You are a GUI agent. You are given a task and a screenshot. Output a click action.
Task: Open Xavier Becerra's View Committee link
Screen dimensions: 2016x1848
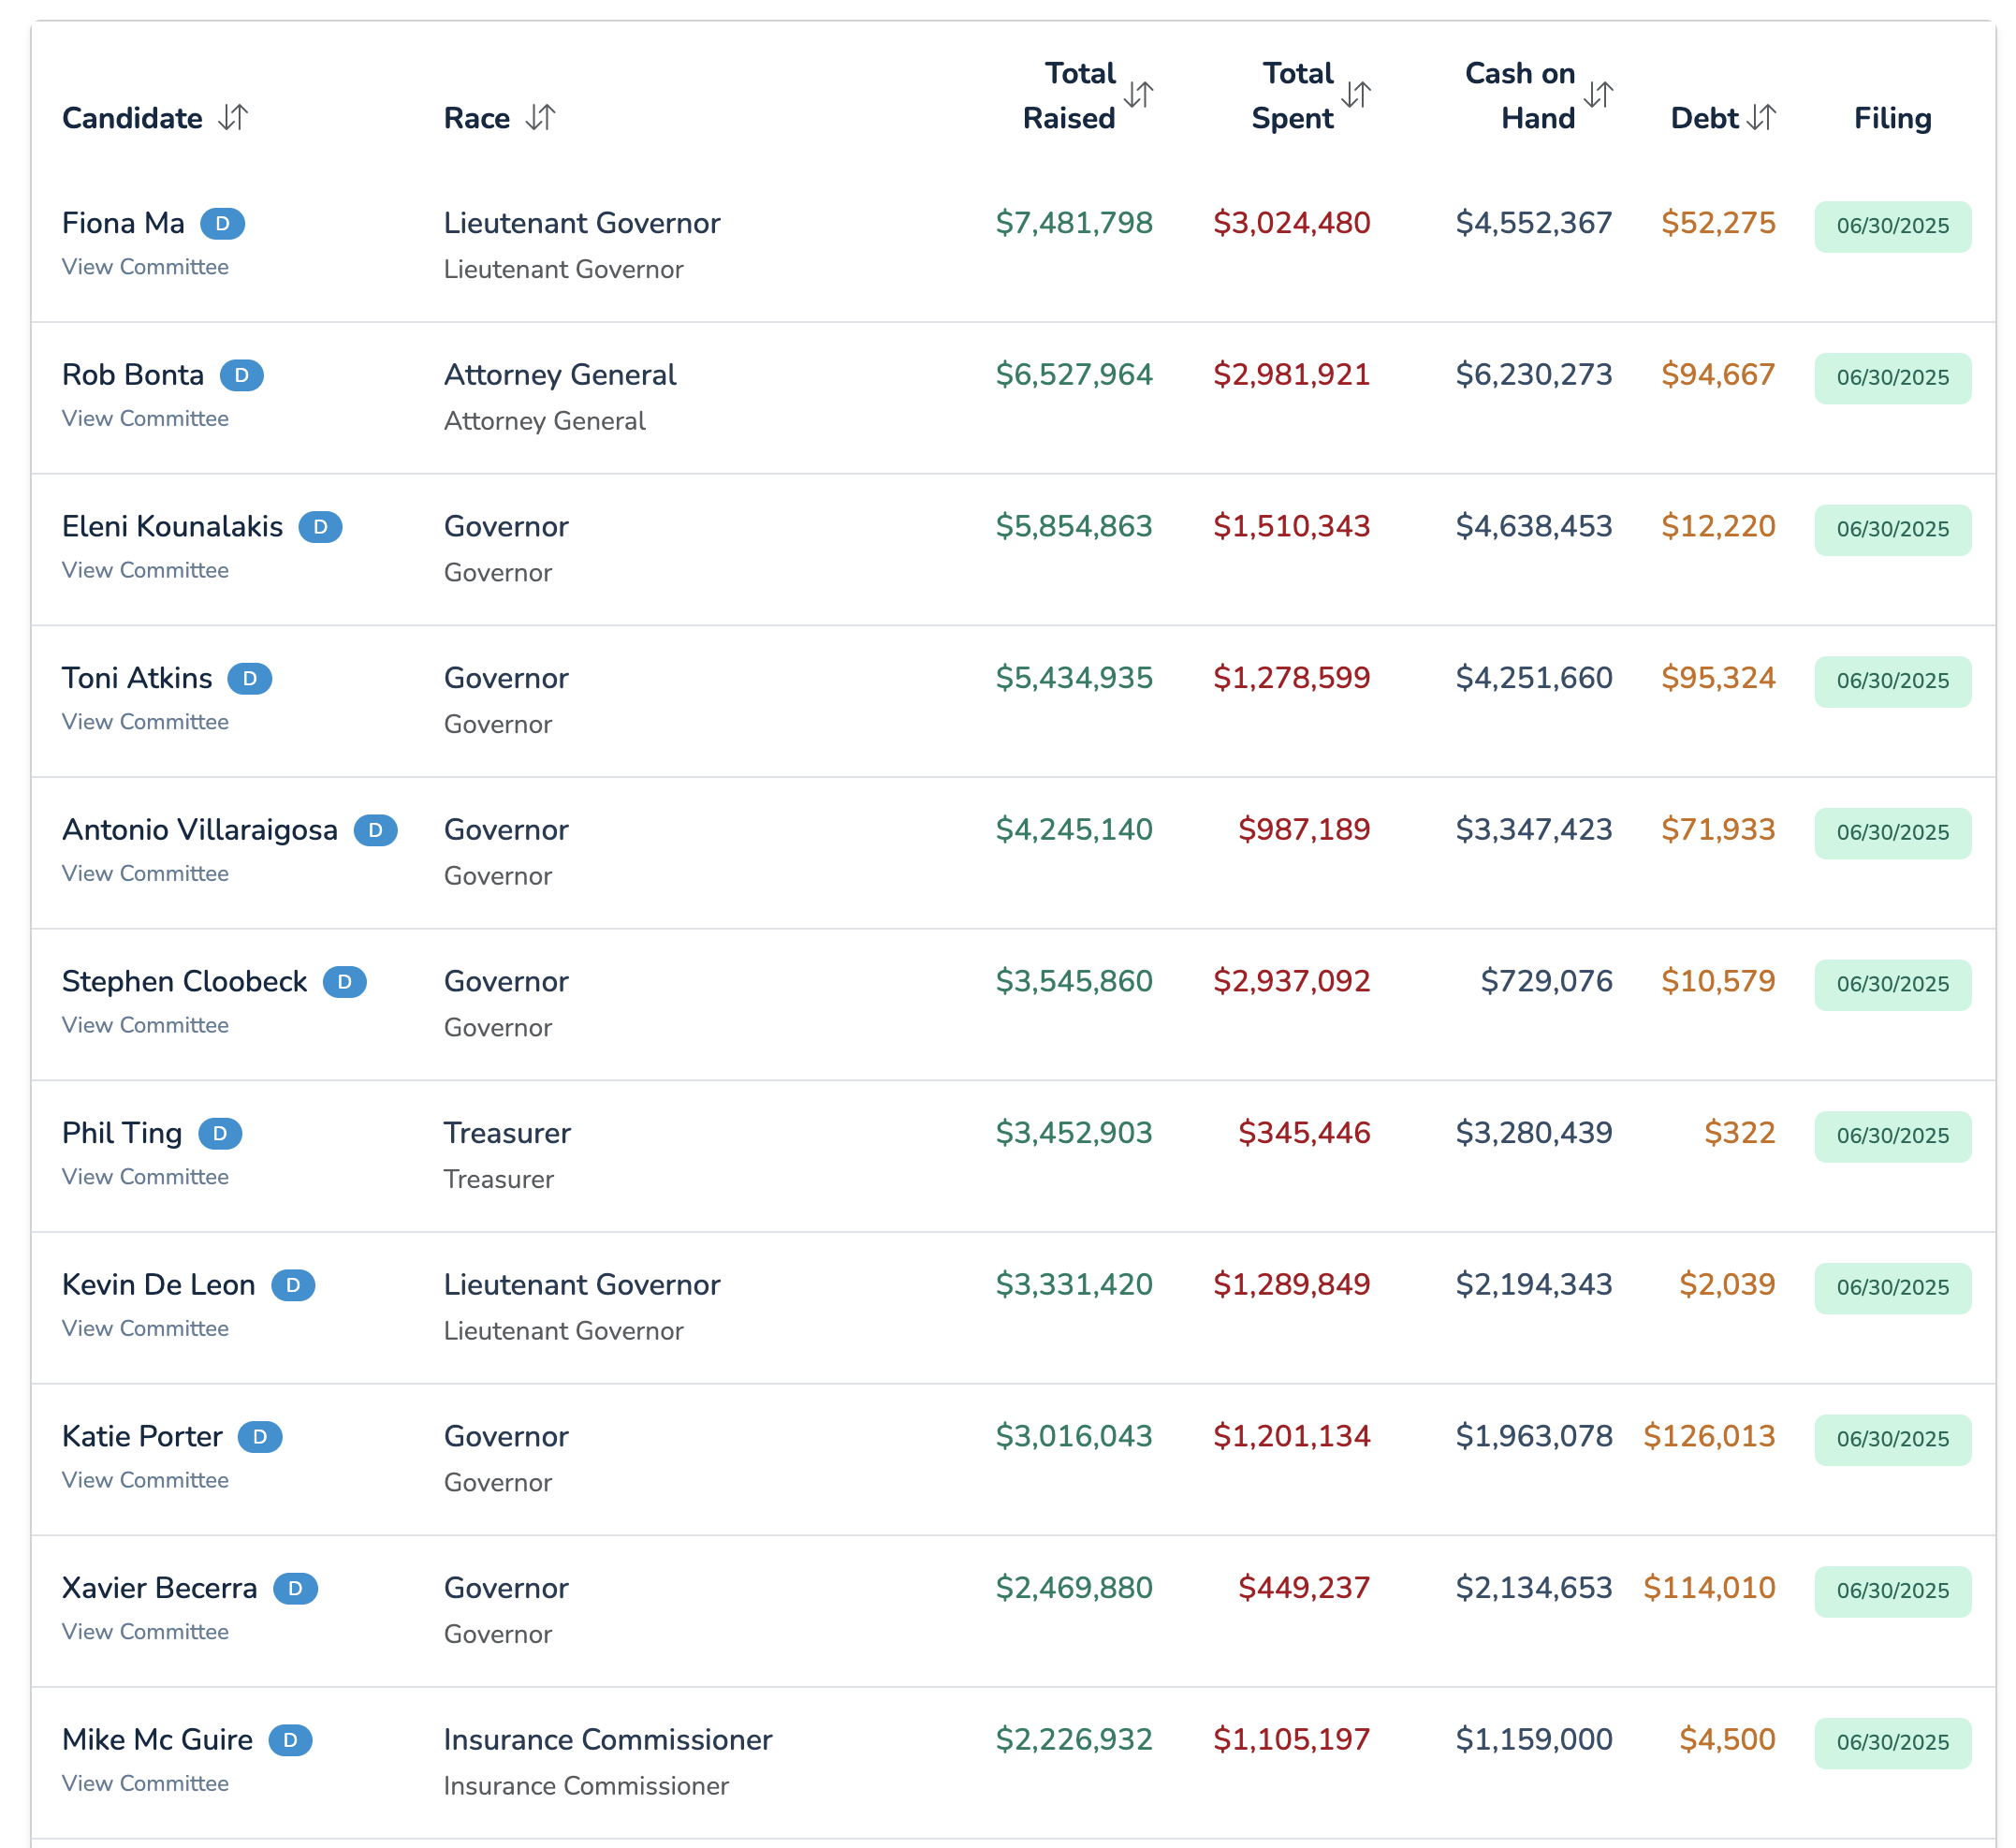point(145,1632)
